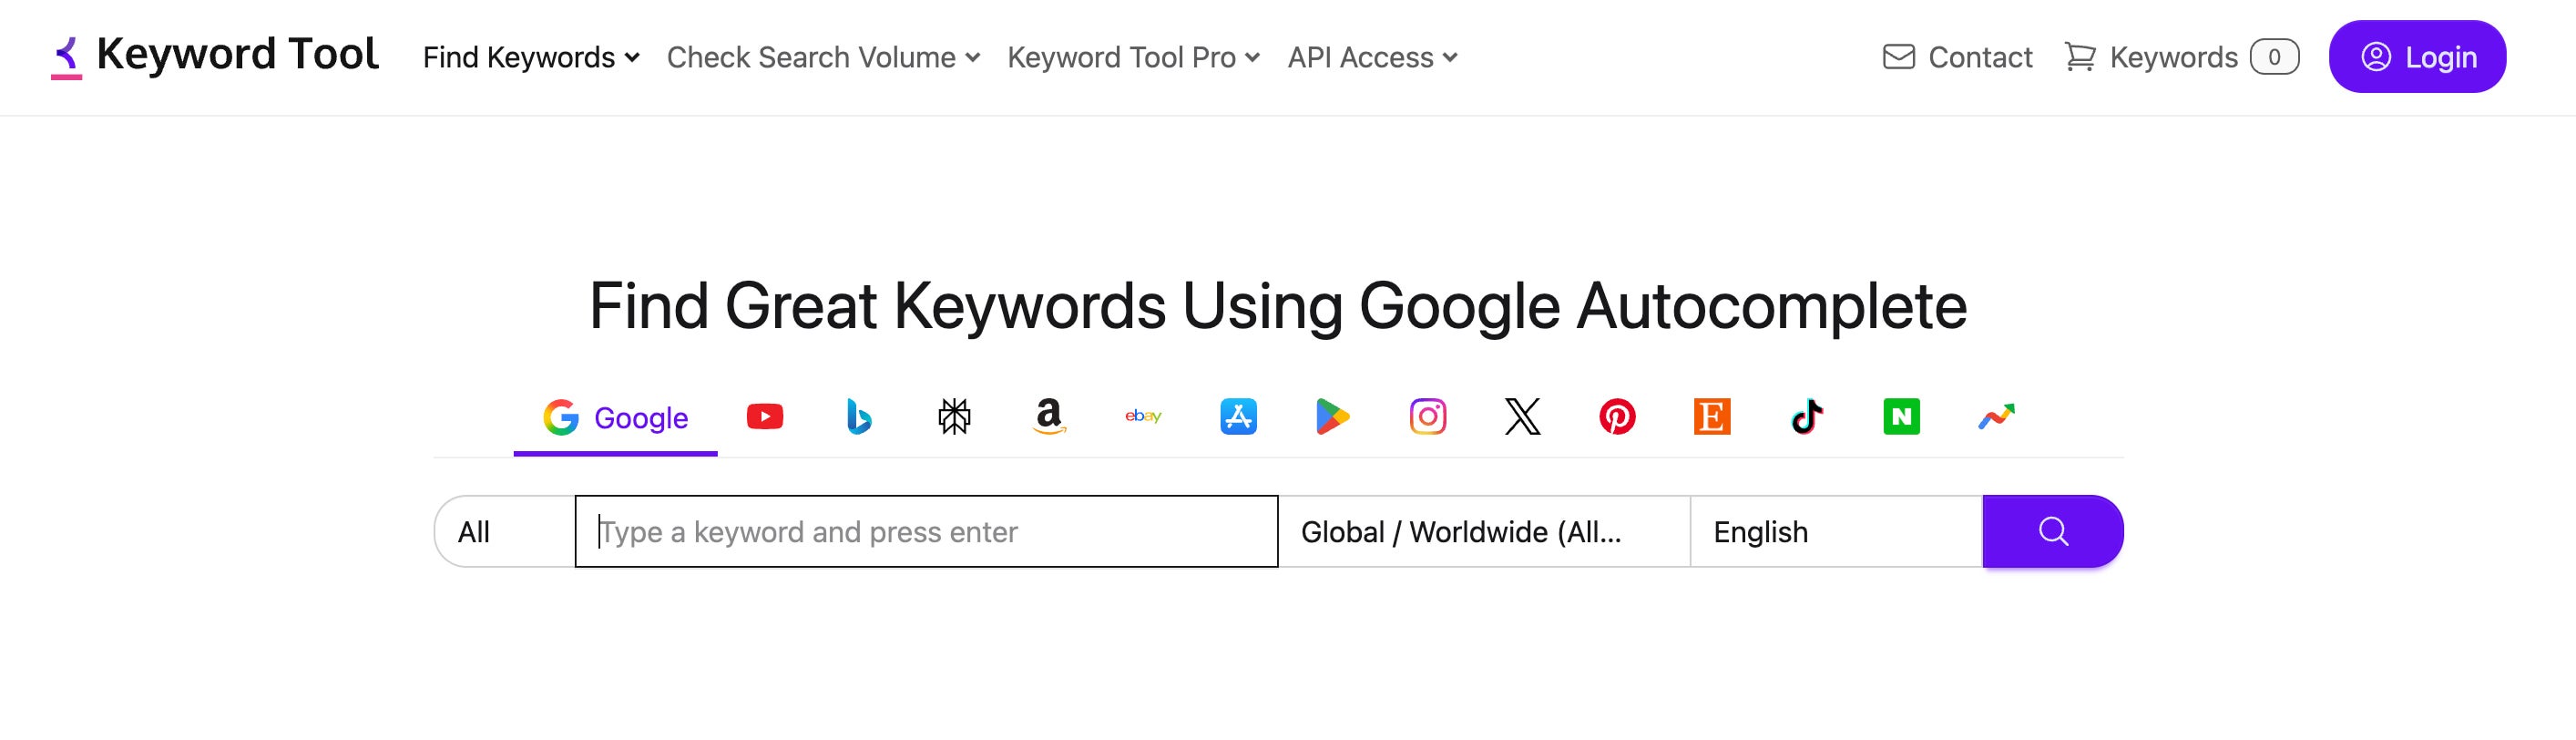
Task: Choose the Pinterest icon
Action: 1617,417
